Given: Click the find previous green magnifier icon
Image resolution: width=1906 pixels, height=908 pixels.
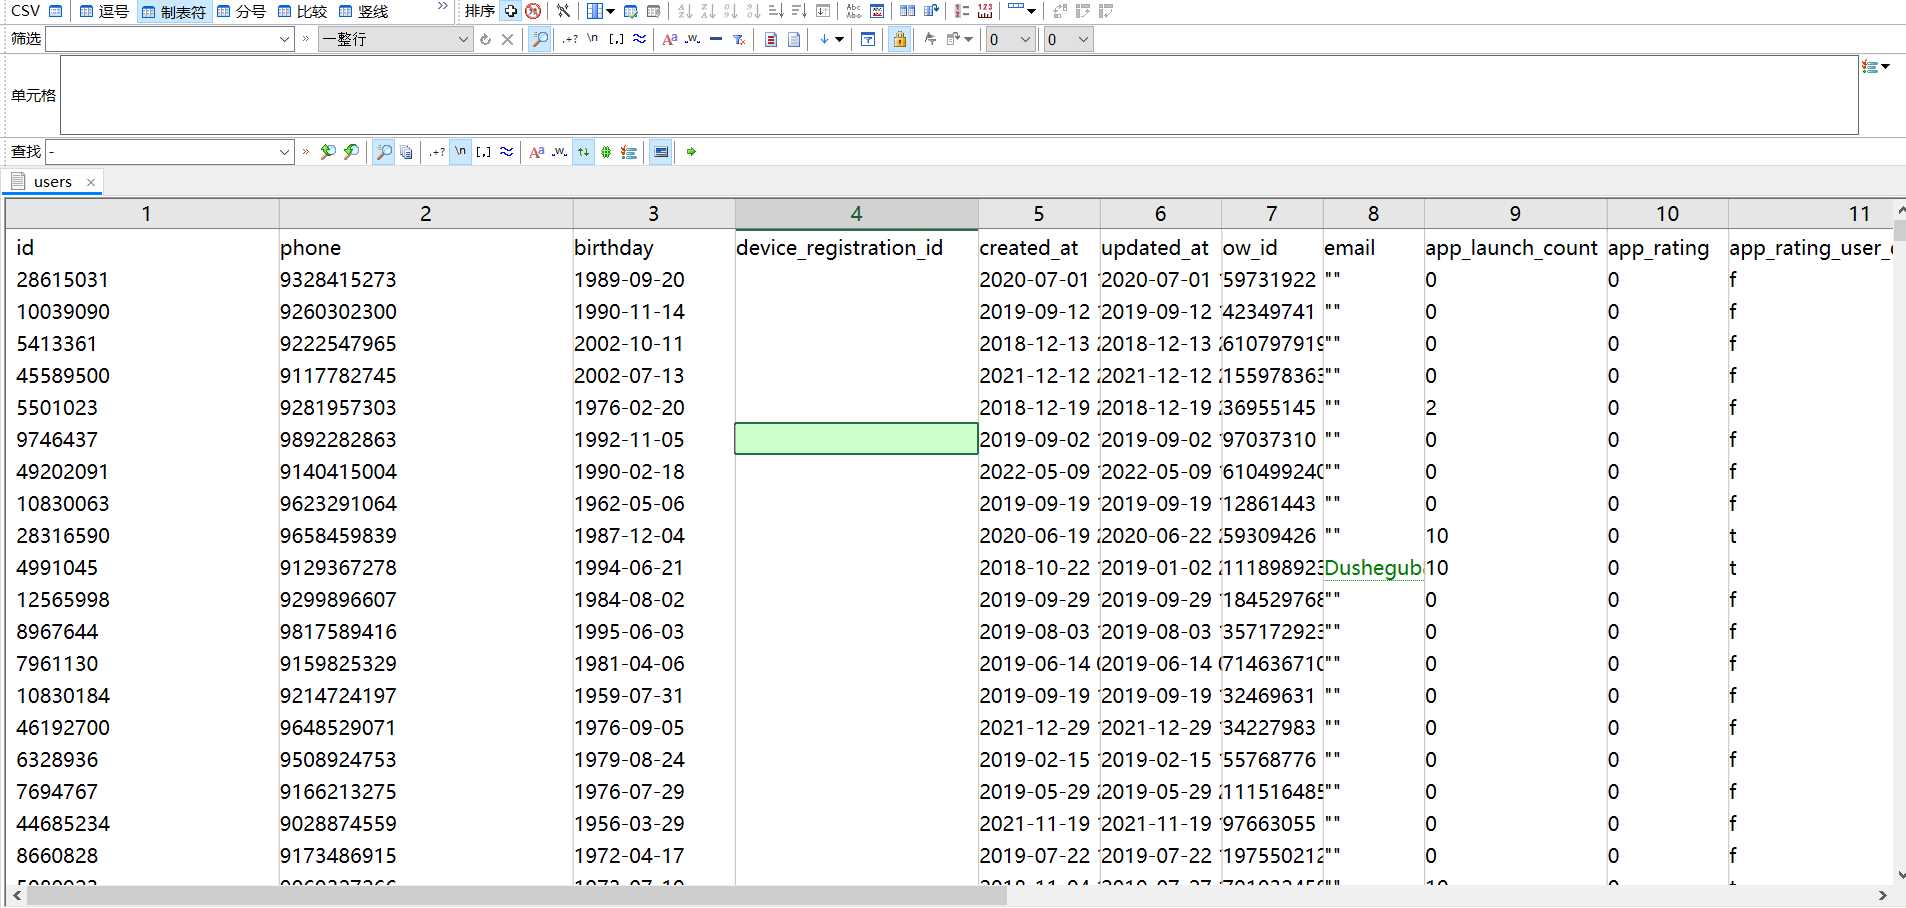Looking at the screenshot, I should pos(351,152).
